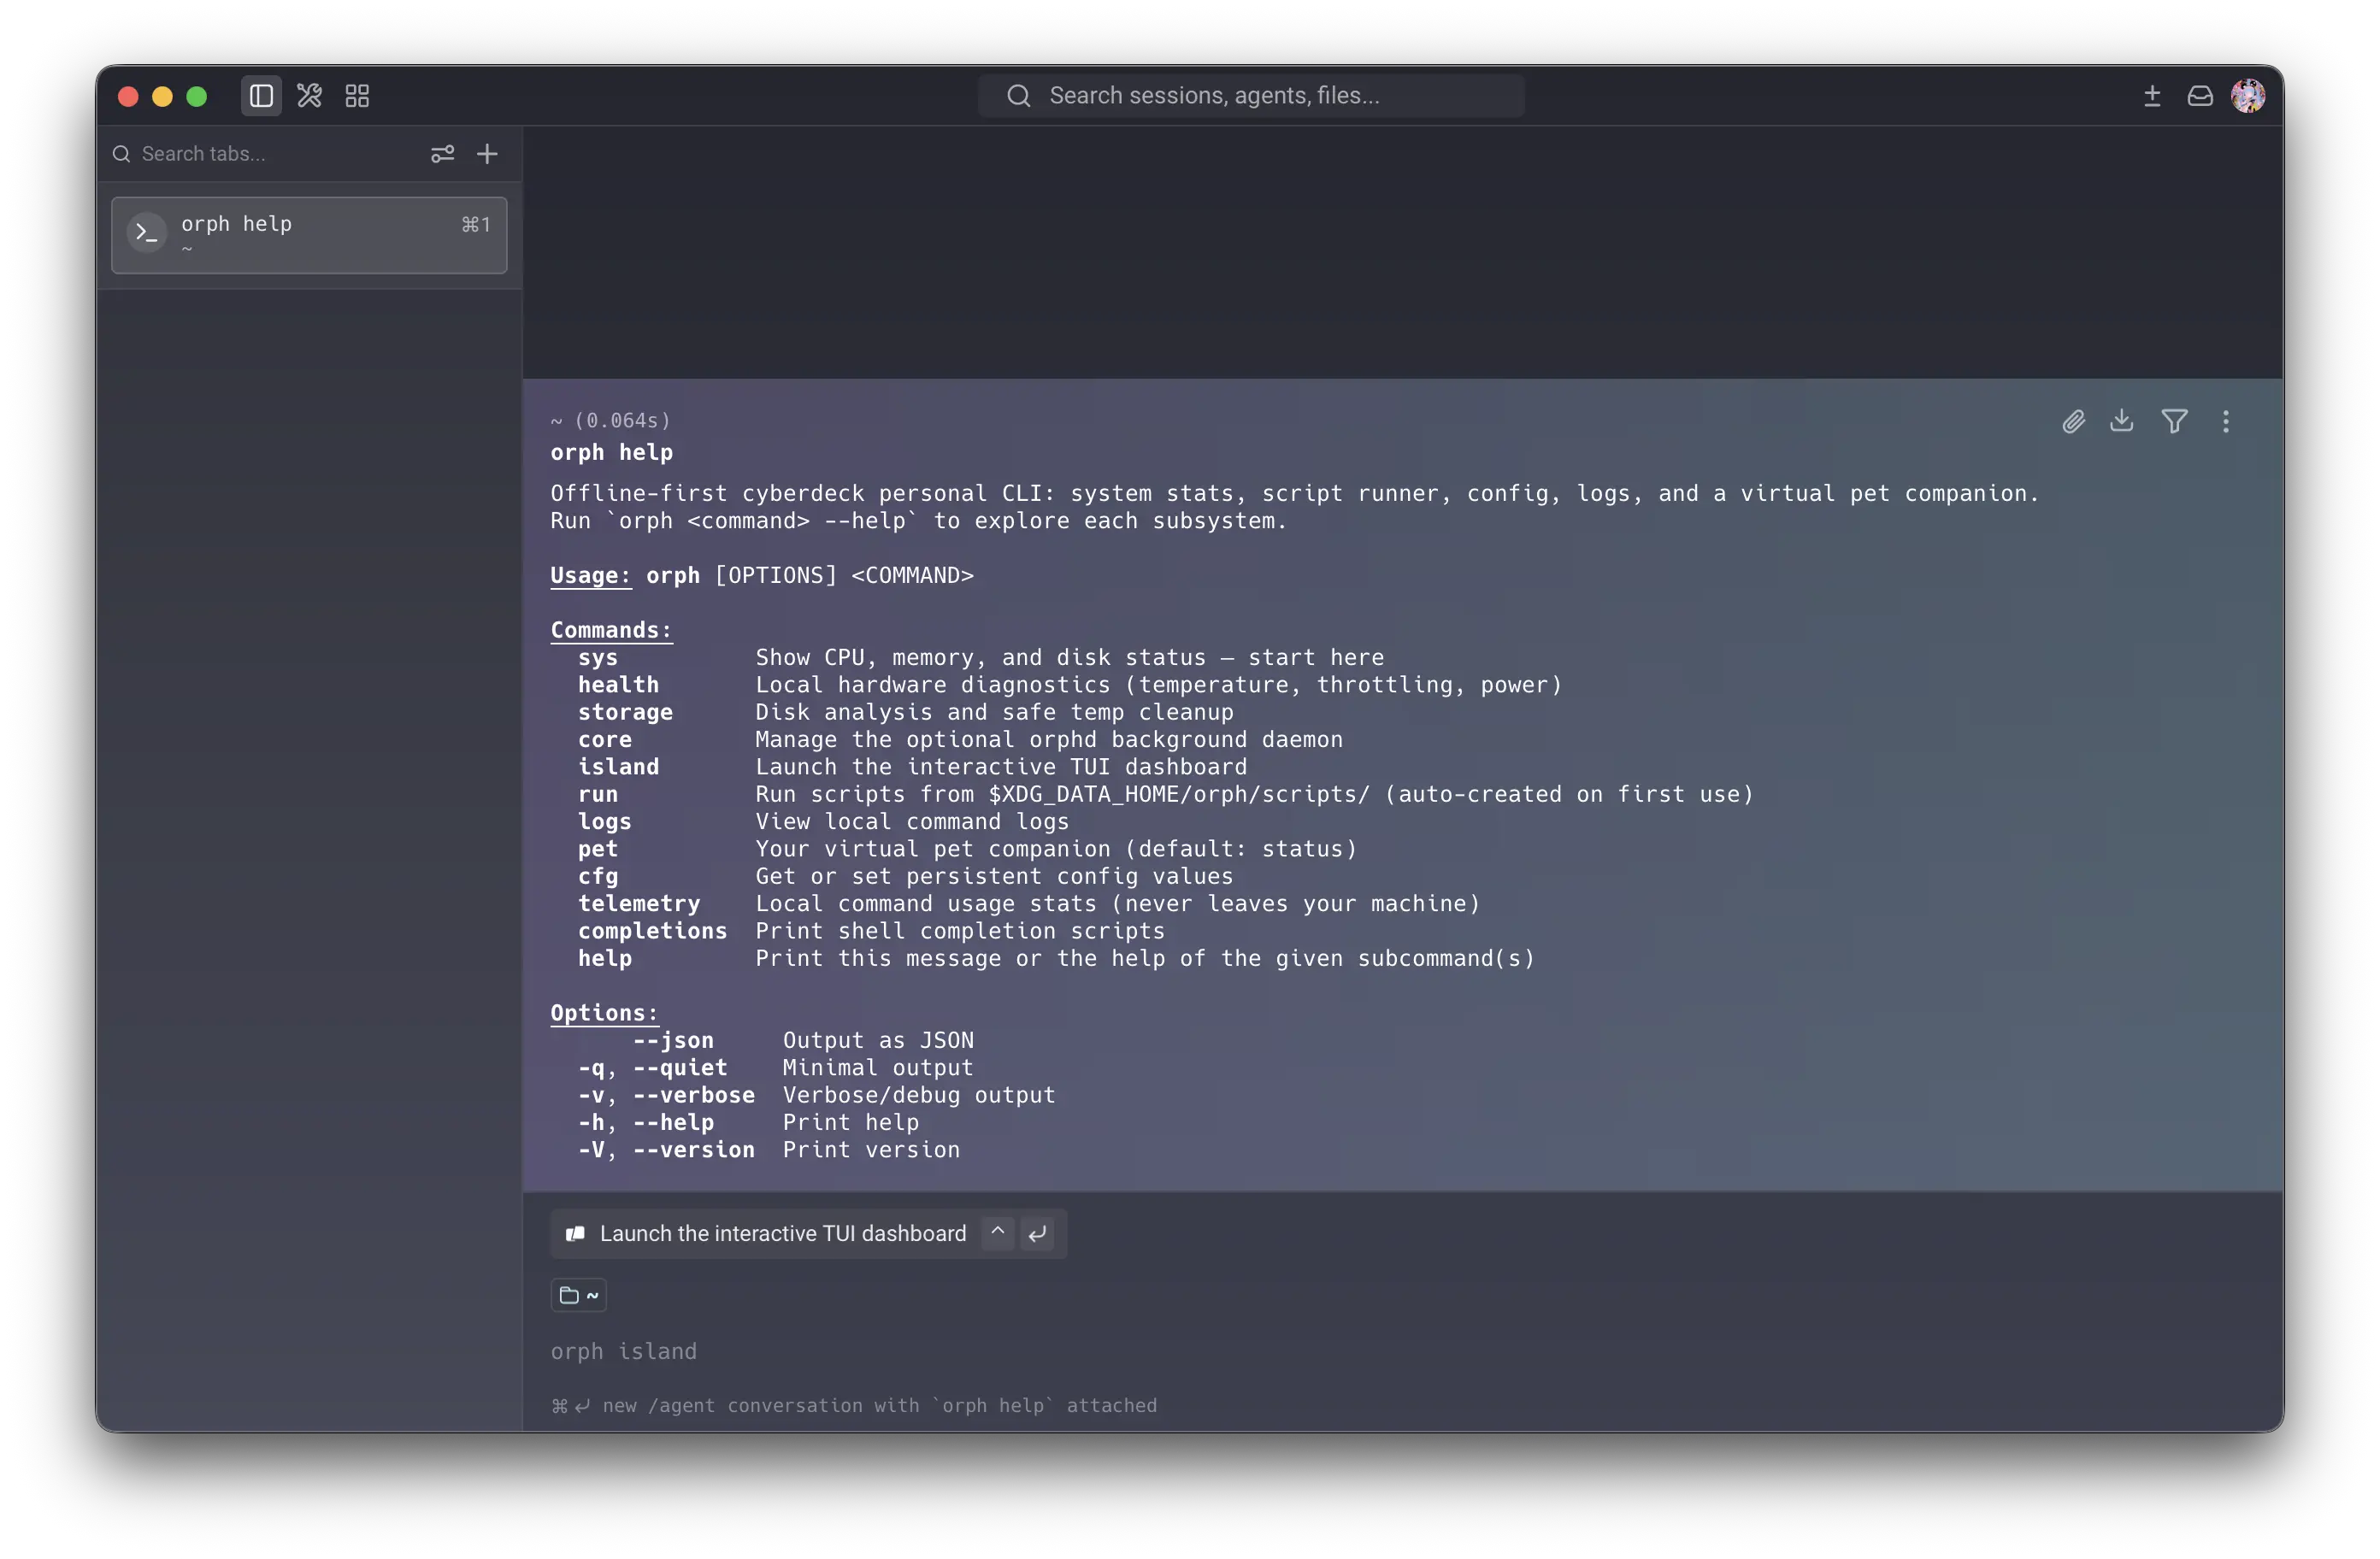Click the terminal prompt icon in the 'orph help' tab
This screenshot has height=1559, width=2380.
(x=147, y=234)
